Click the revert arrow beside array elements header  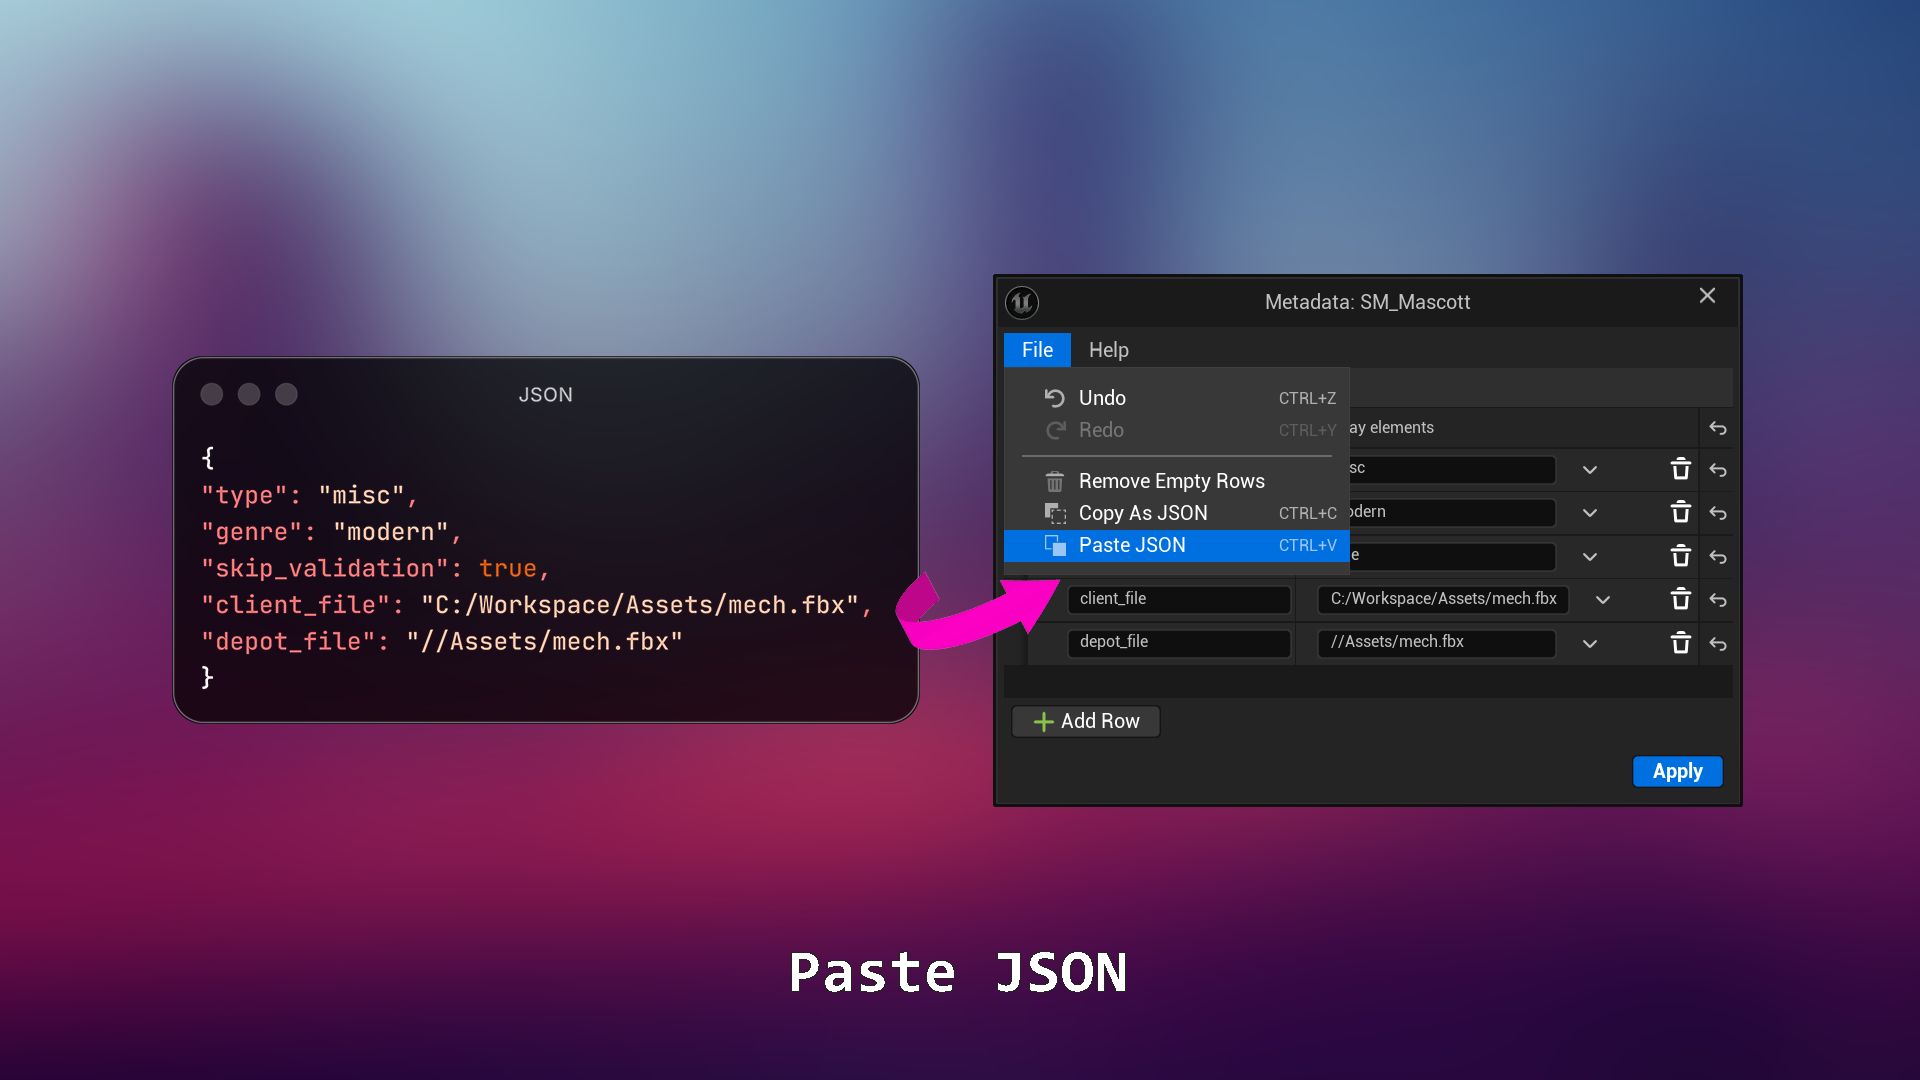1718,428
